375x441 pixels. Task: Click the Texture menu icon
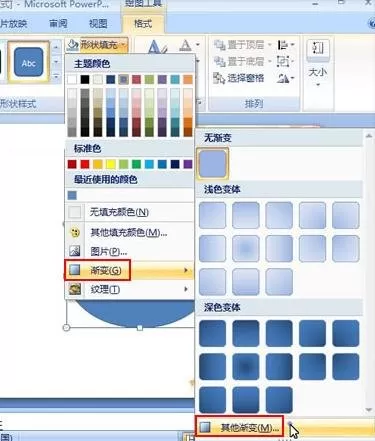75,289
